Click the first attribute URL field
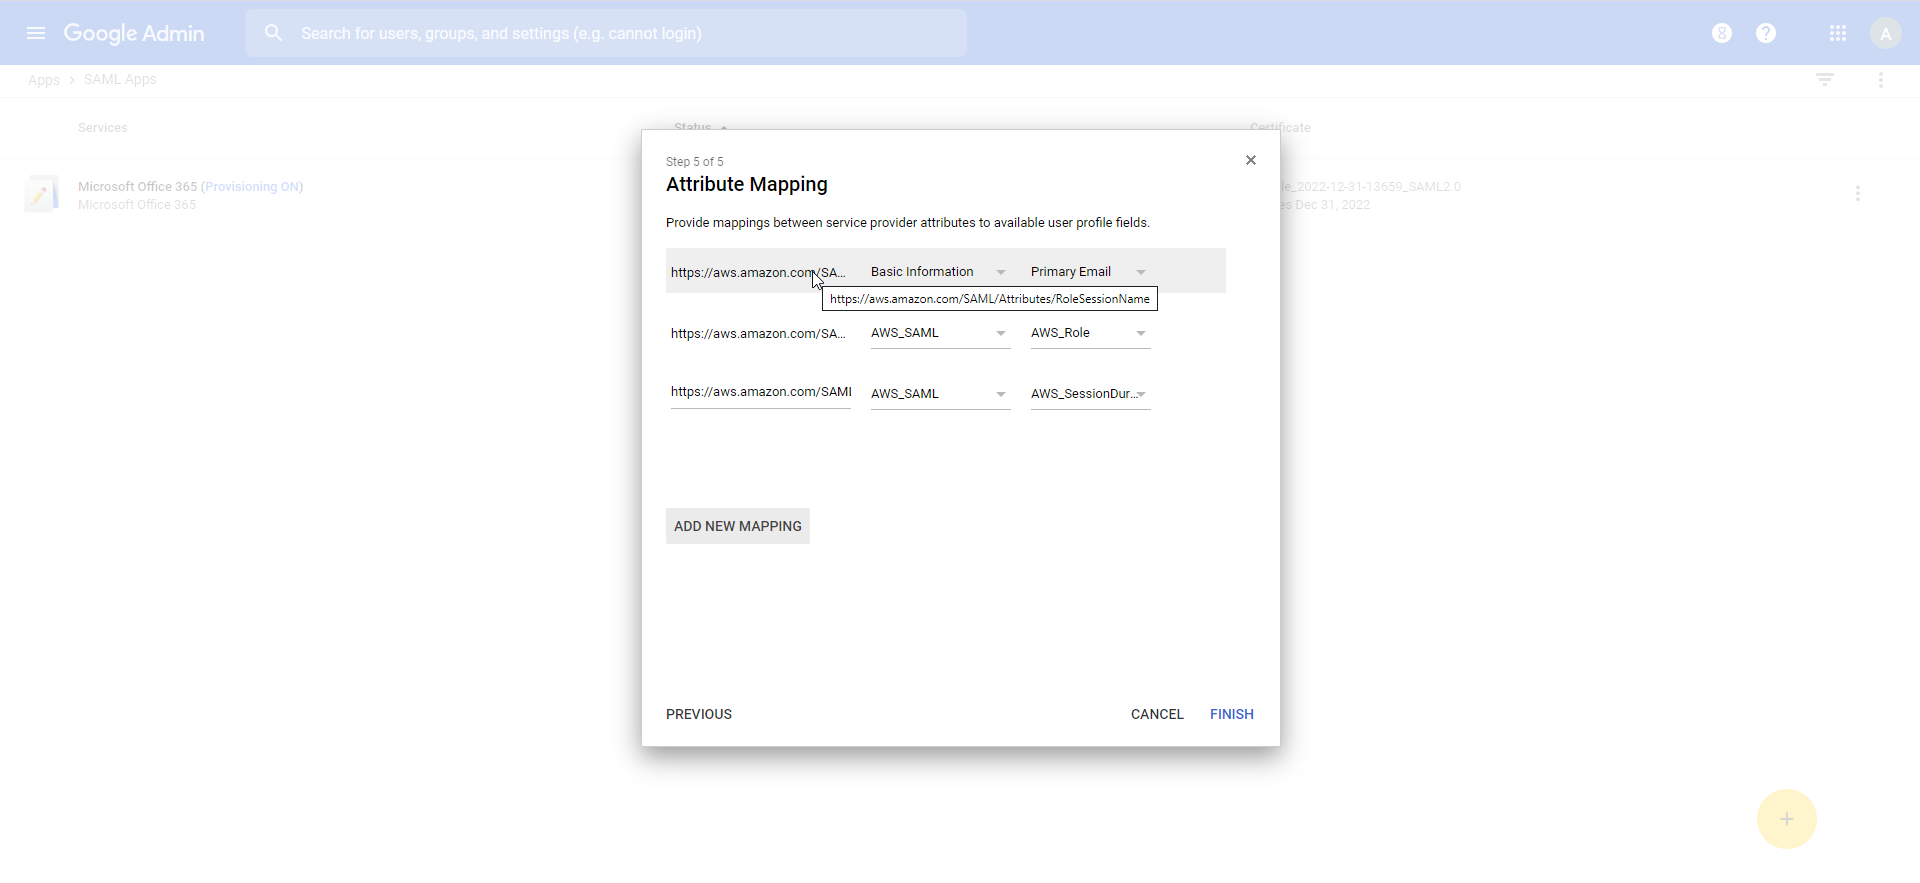This screenshot has width=1920, height=883. click(x=760, y=272)
